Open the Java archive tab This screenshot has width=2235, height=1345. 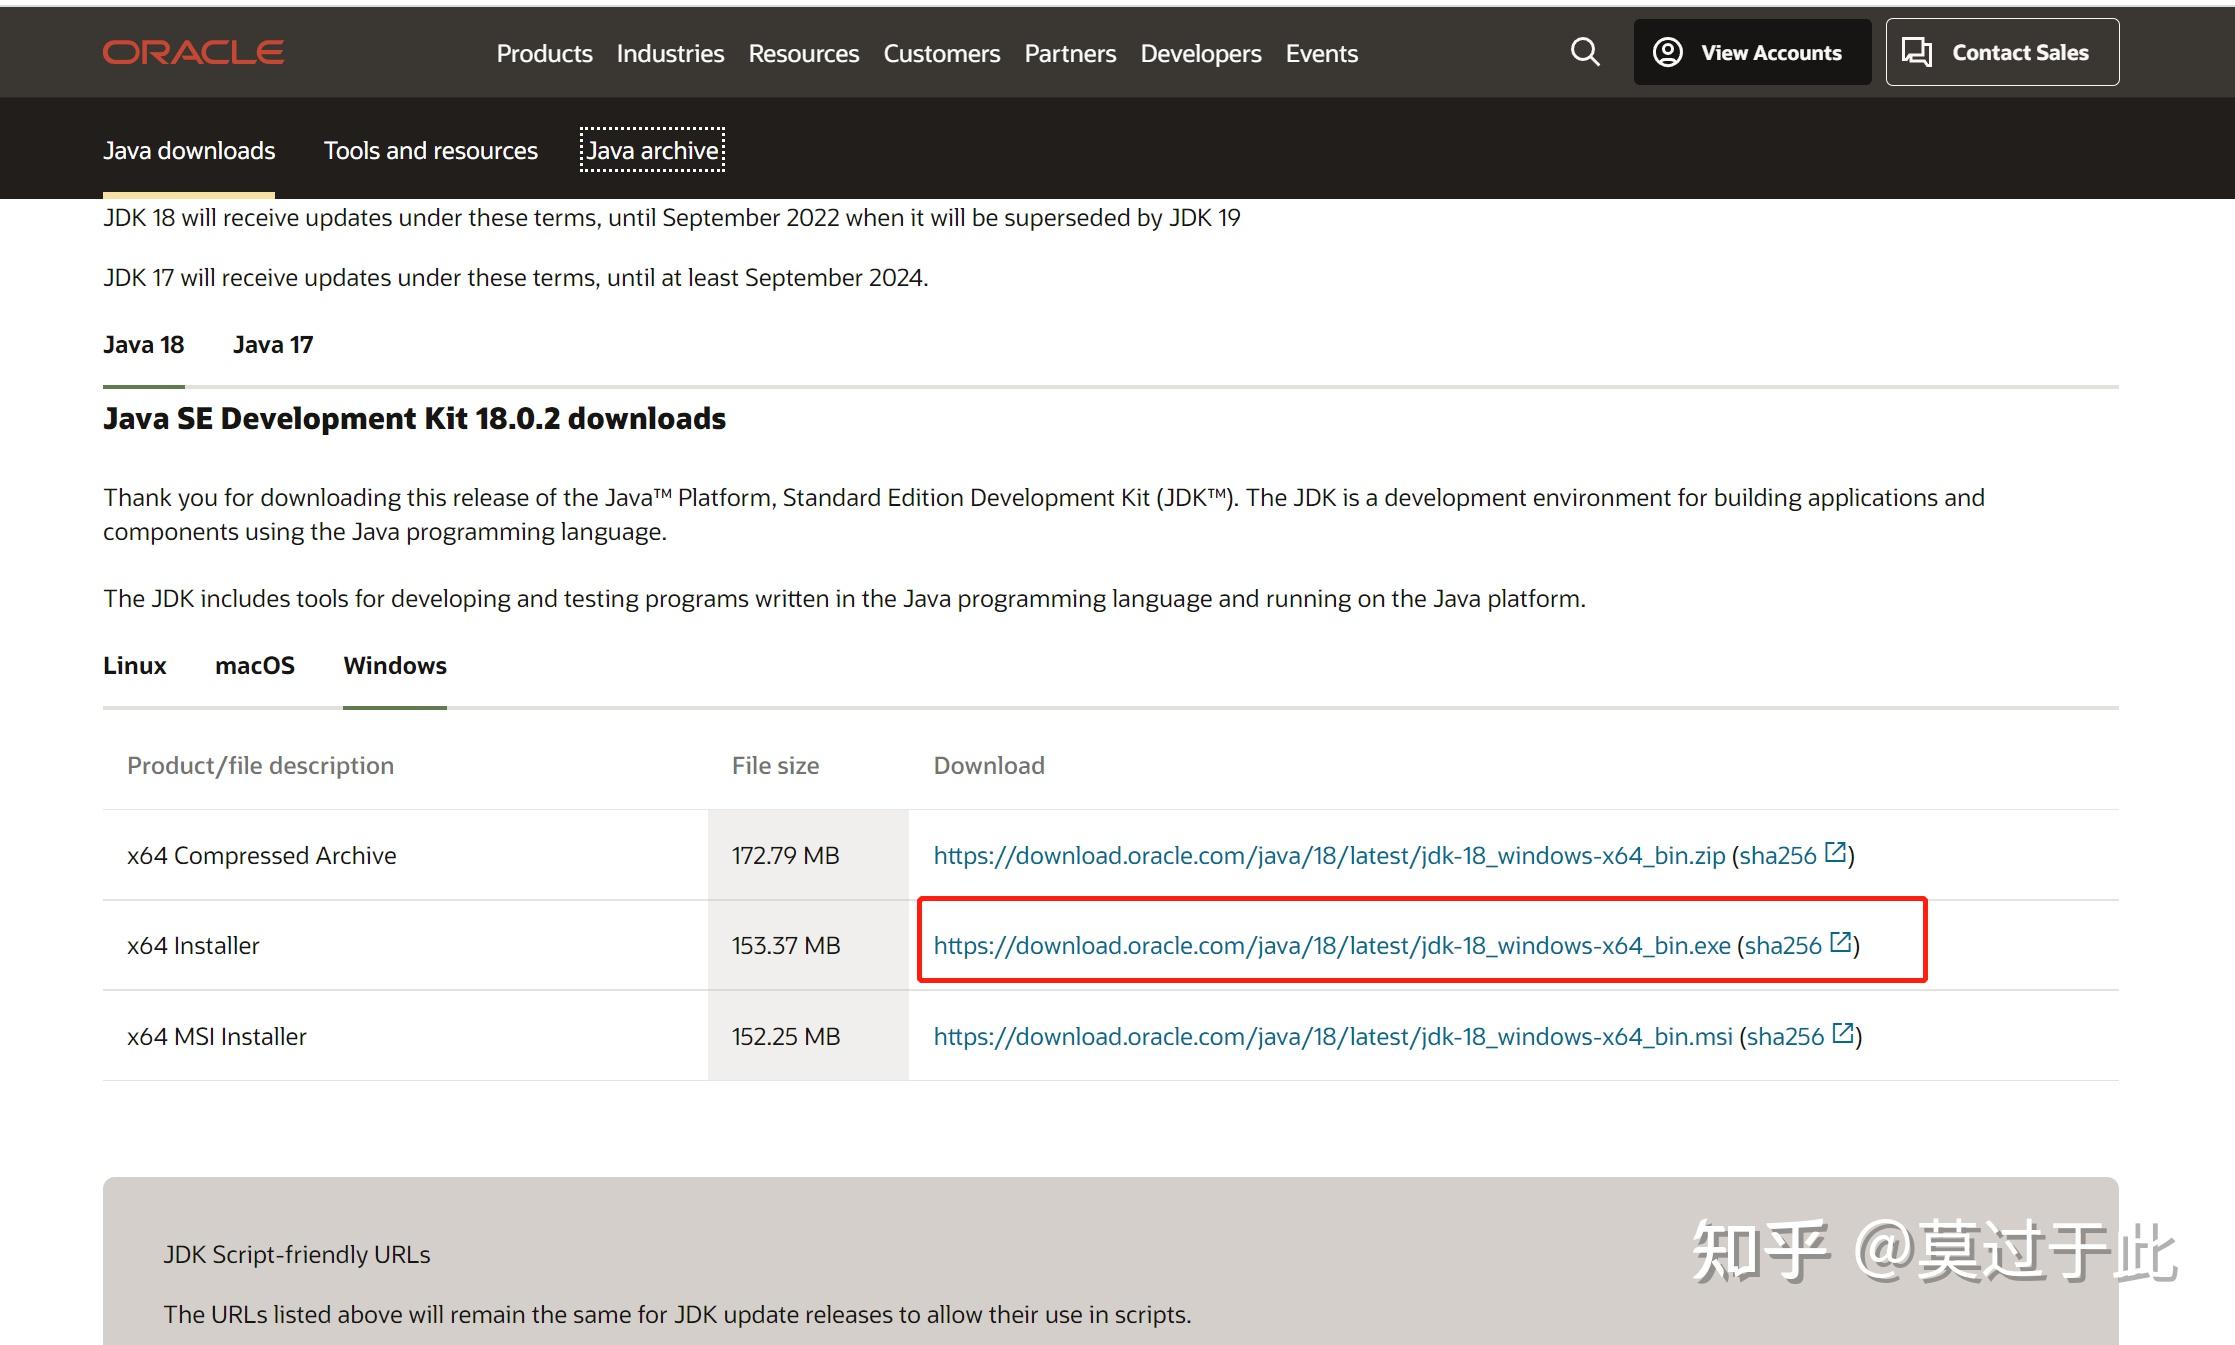point(652,150)
